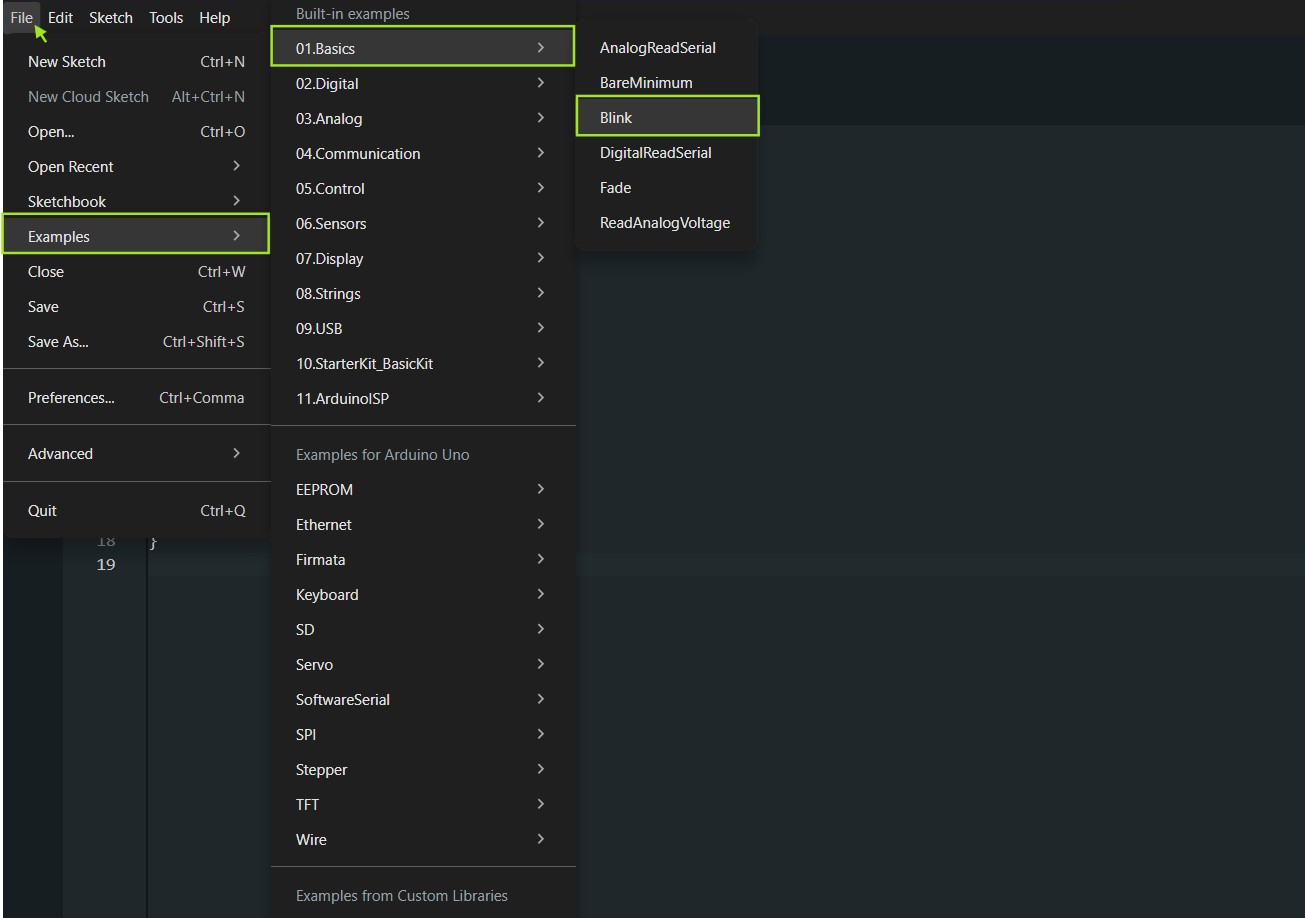Expand SD library examples
This screenshot has height=918, width=1305.
pos(423,630)
